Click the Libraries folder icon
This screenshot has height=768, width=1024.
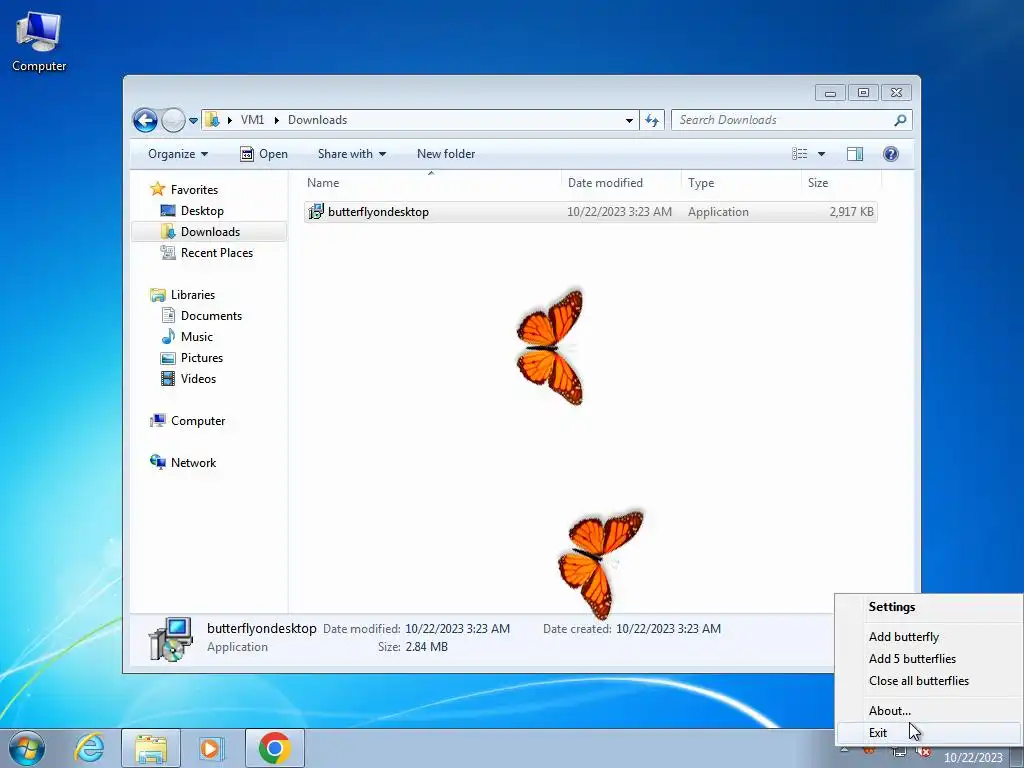pyautogui.click(x=157, y=295)
